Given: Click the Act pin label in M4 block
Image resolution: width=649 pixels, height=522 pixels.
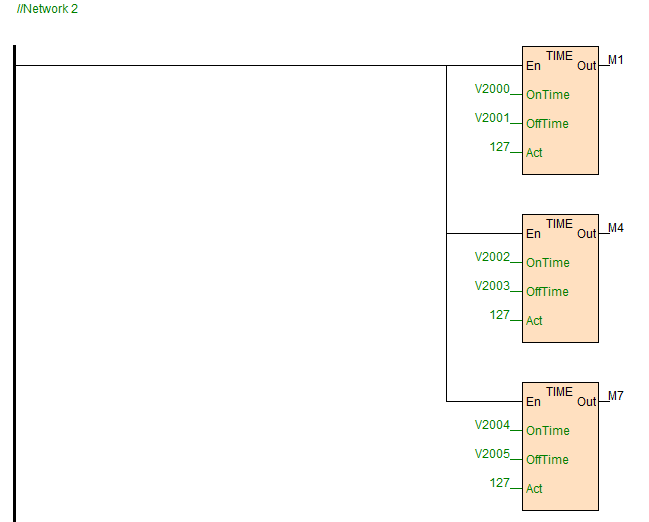Looking at the screenshot, I should coord(534,321).
